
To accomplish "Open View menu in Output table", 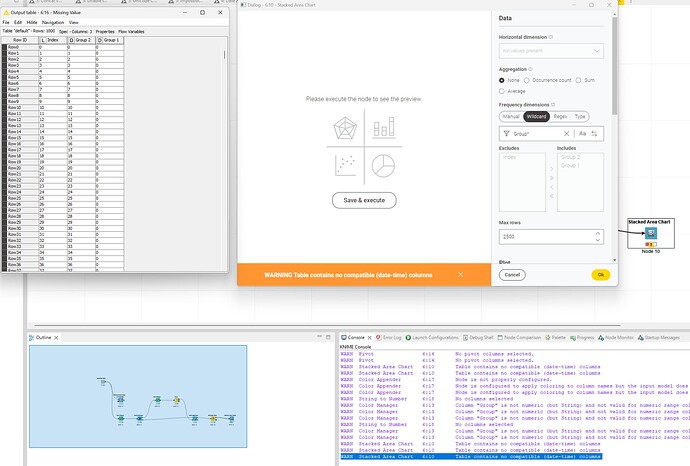I will point(73,22).
